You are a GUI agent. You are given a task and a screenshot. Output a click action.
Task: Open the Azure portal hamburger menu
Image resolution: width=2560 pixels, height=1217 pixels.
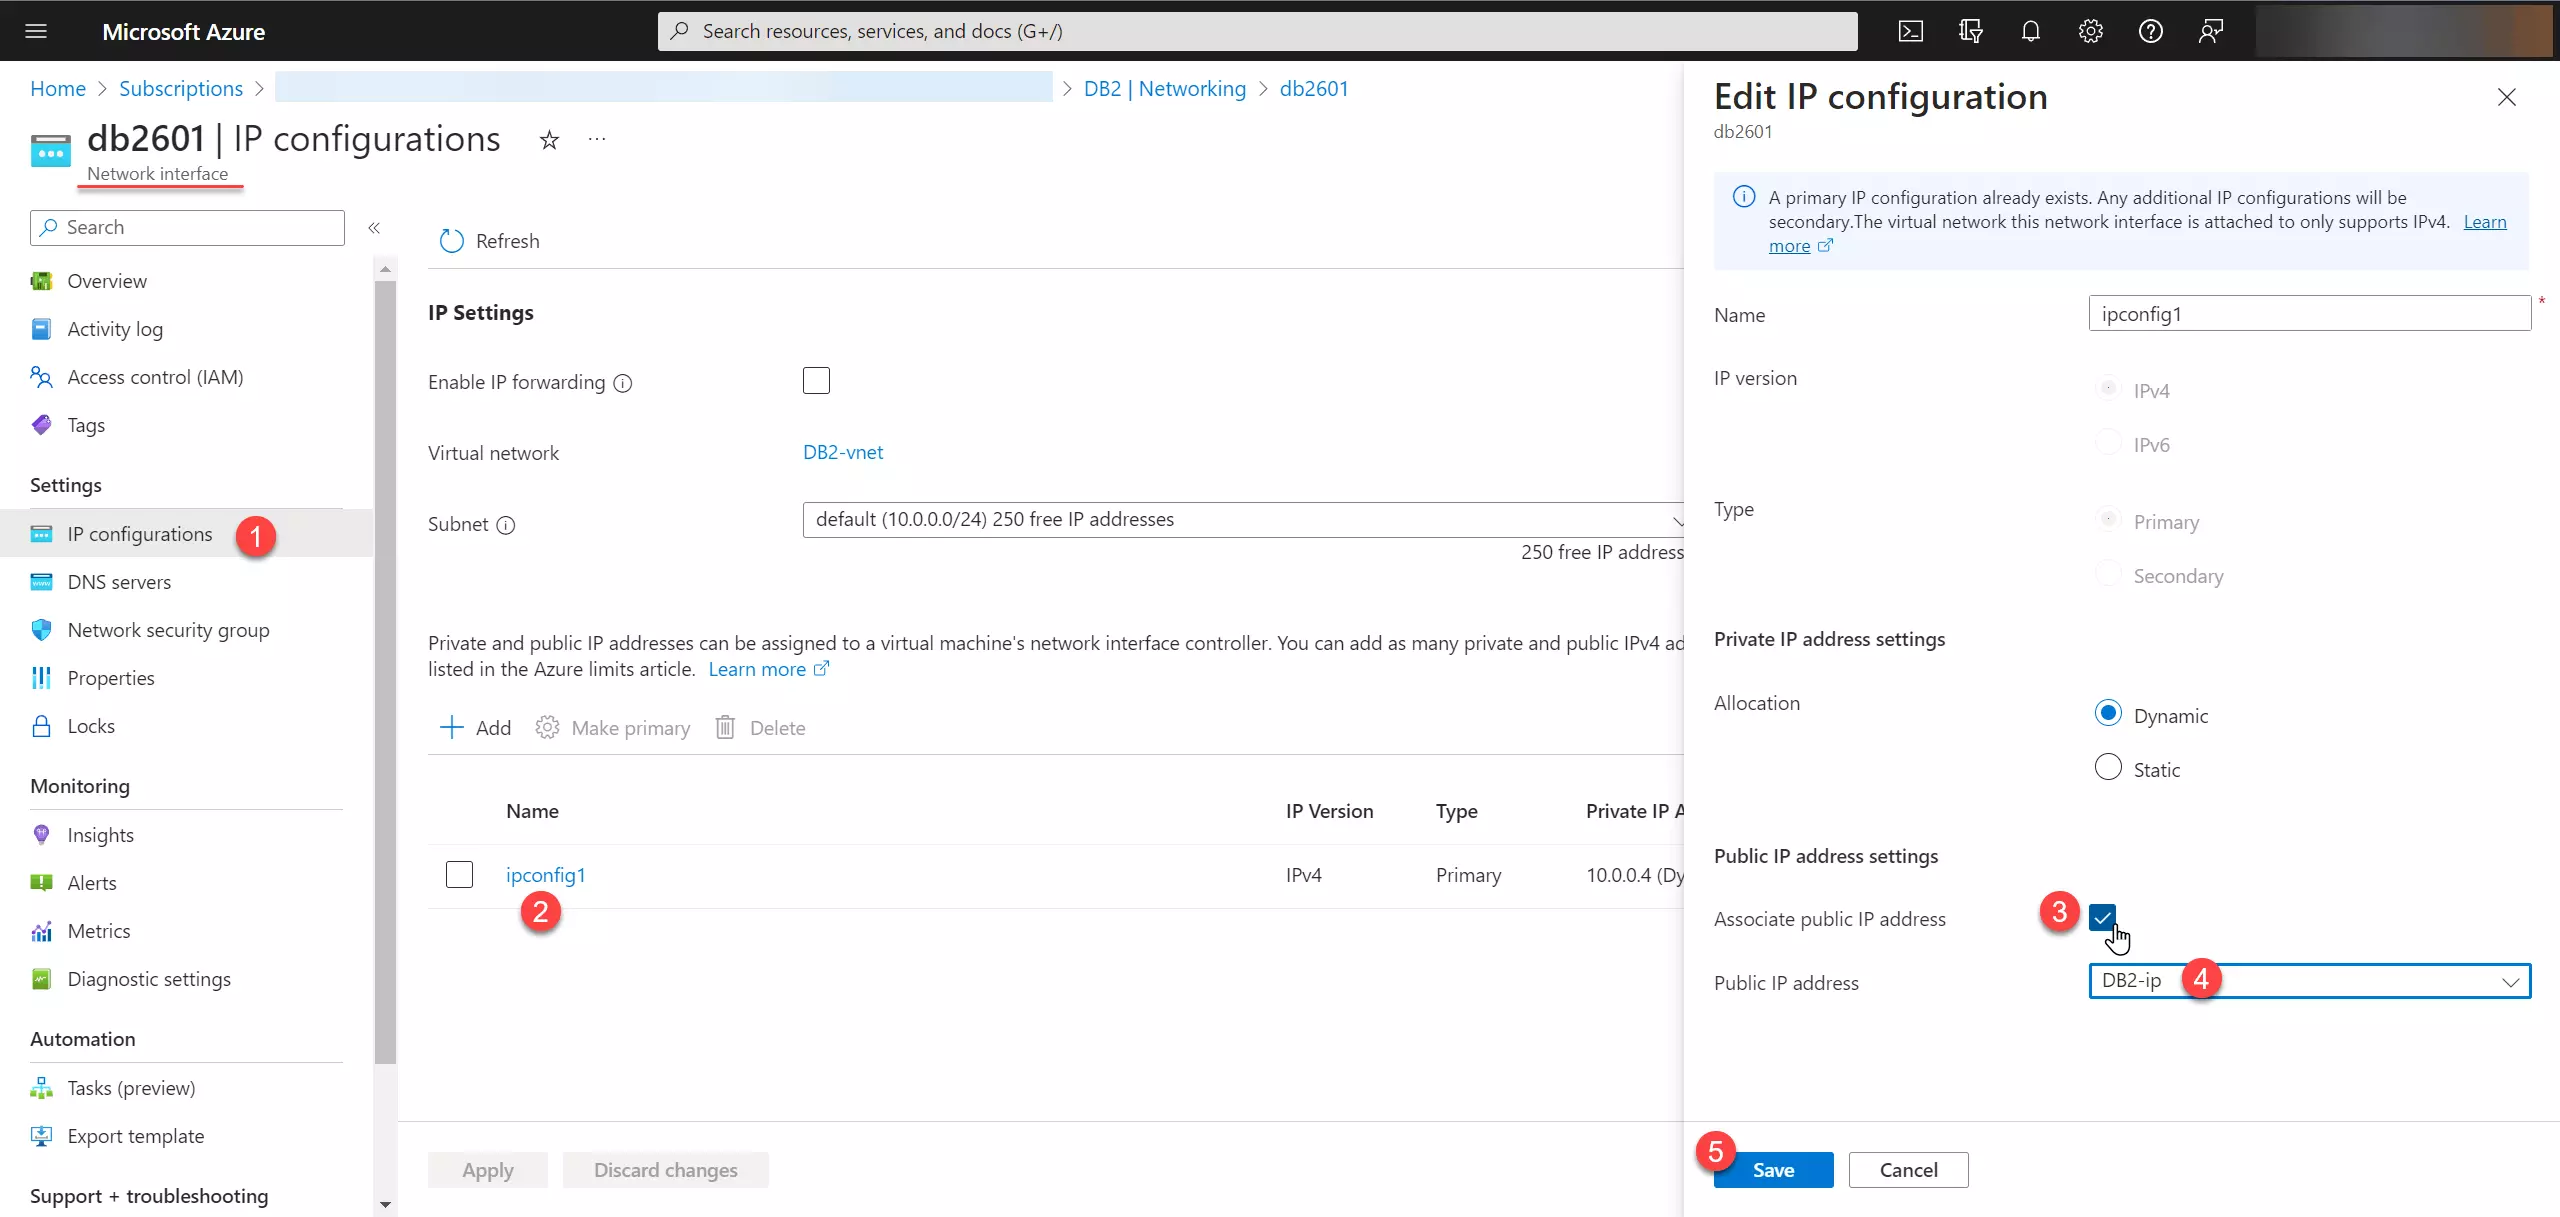[36, 31]
